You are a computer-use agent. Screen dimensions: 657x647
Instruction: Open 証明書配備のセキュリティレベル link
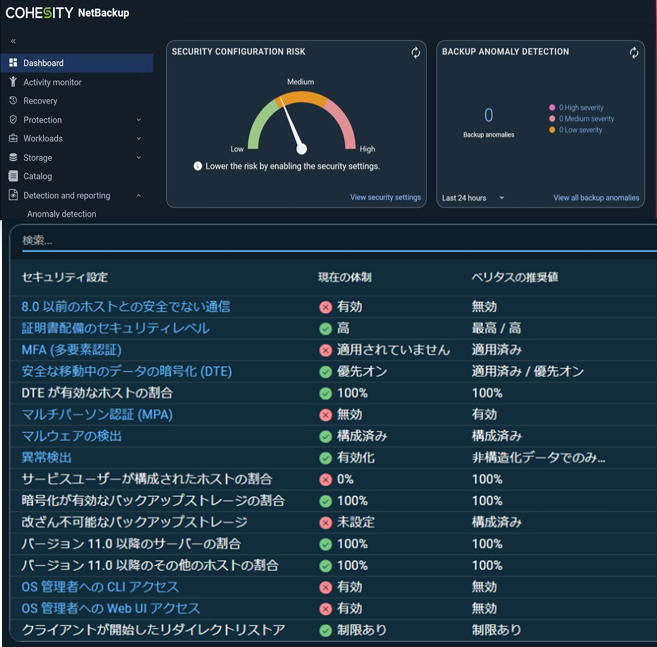[116, 328]
